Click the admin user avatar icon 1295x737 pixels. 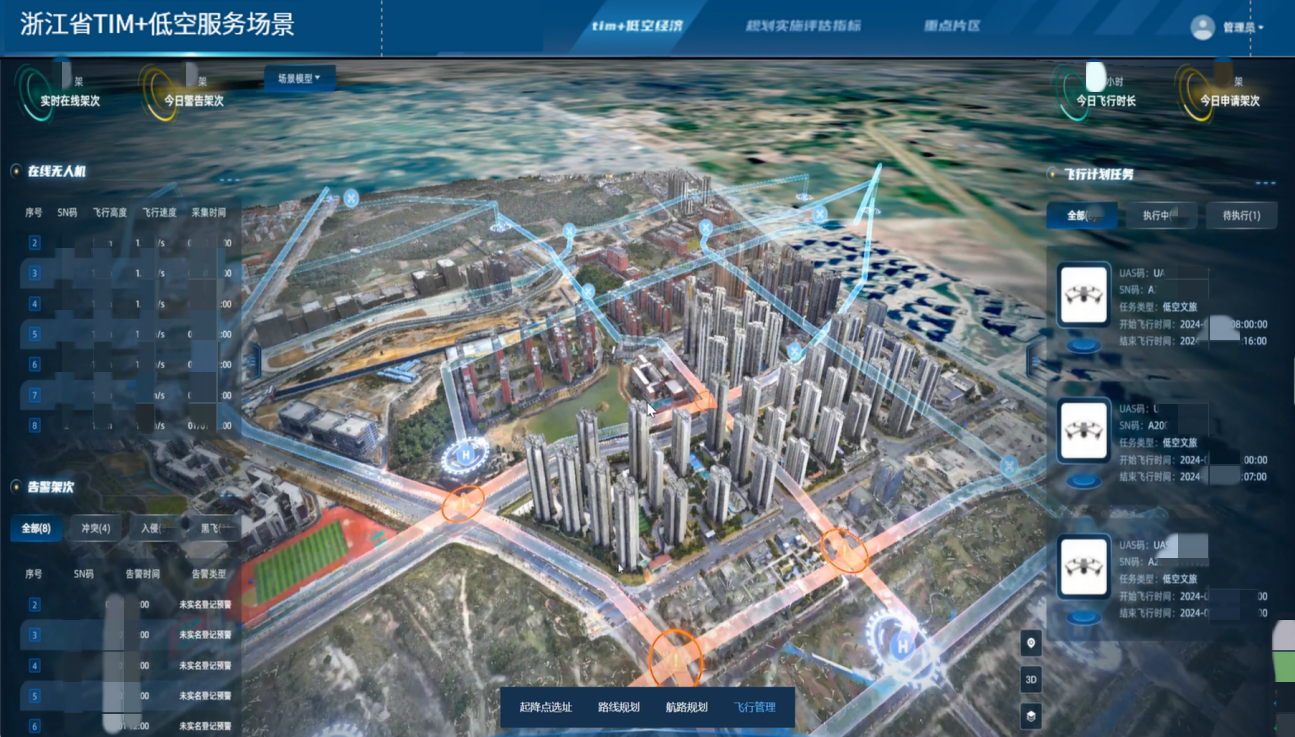tap(1202, 27)
